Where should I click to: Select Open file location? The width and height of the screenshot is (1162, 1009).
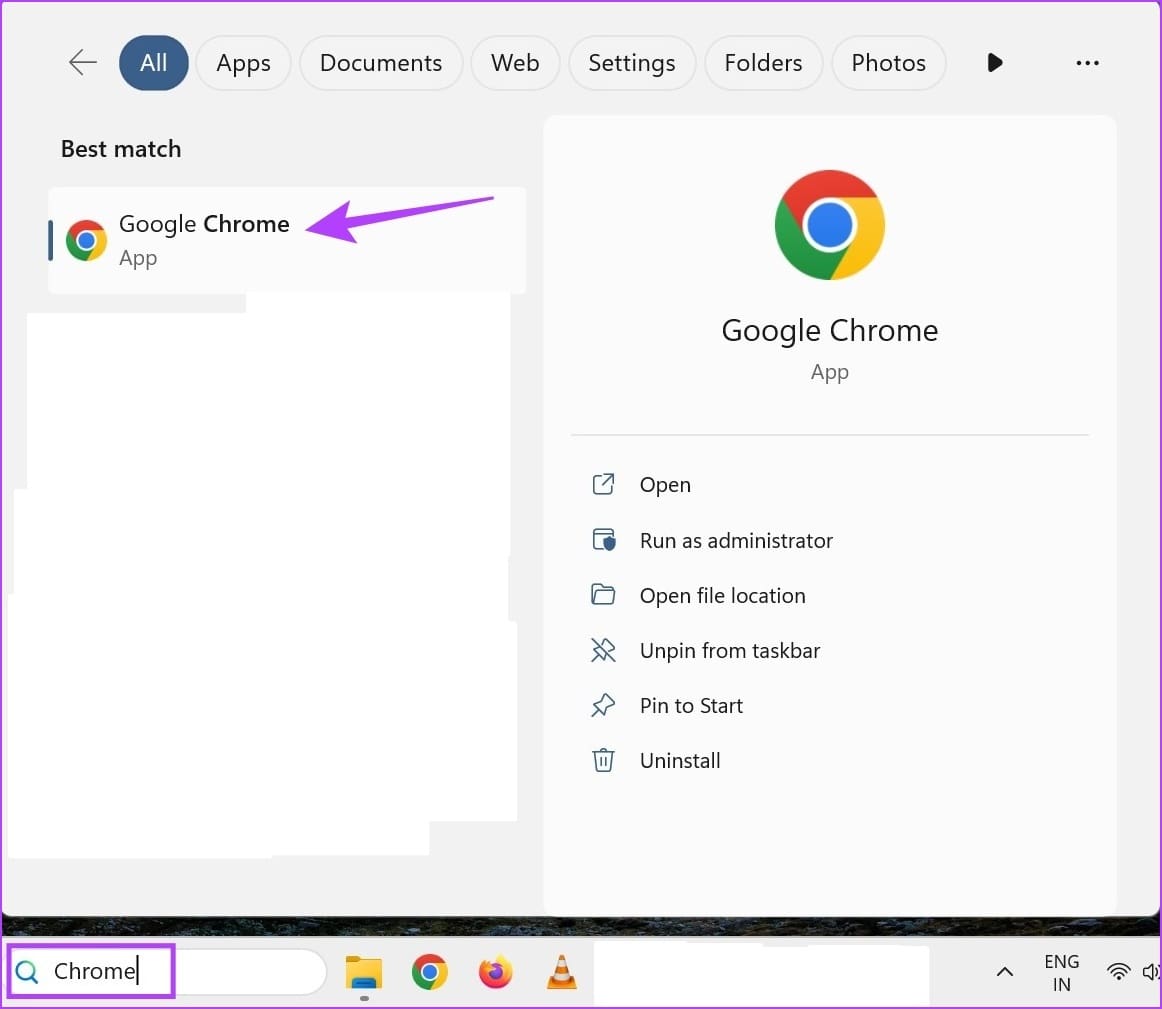coord(722,596)
